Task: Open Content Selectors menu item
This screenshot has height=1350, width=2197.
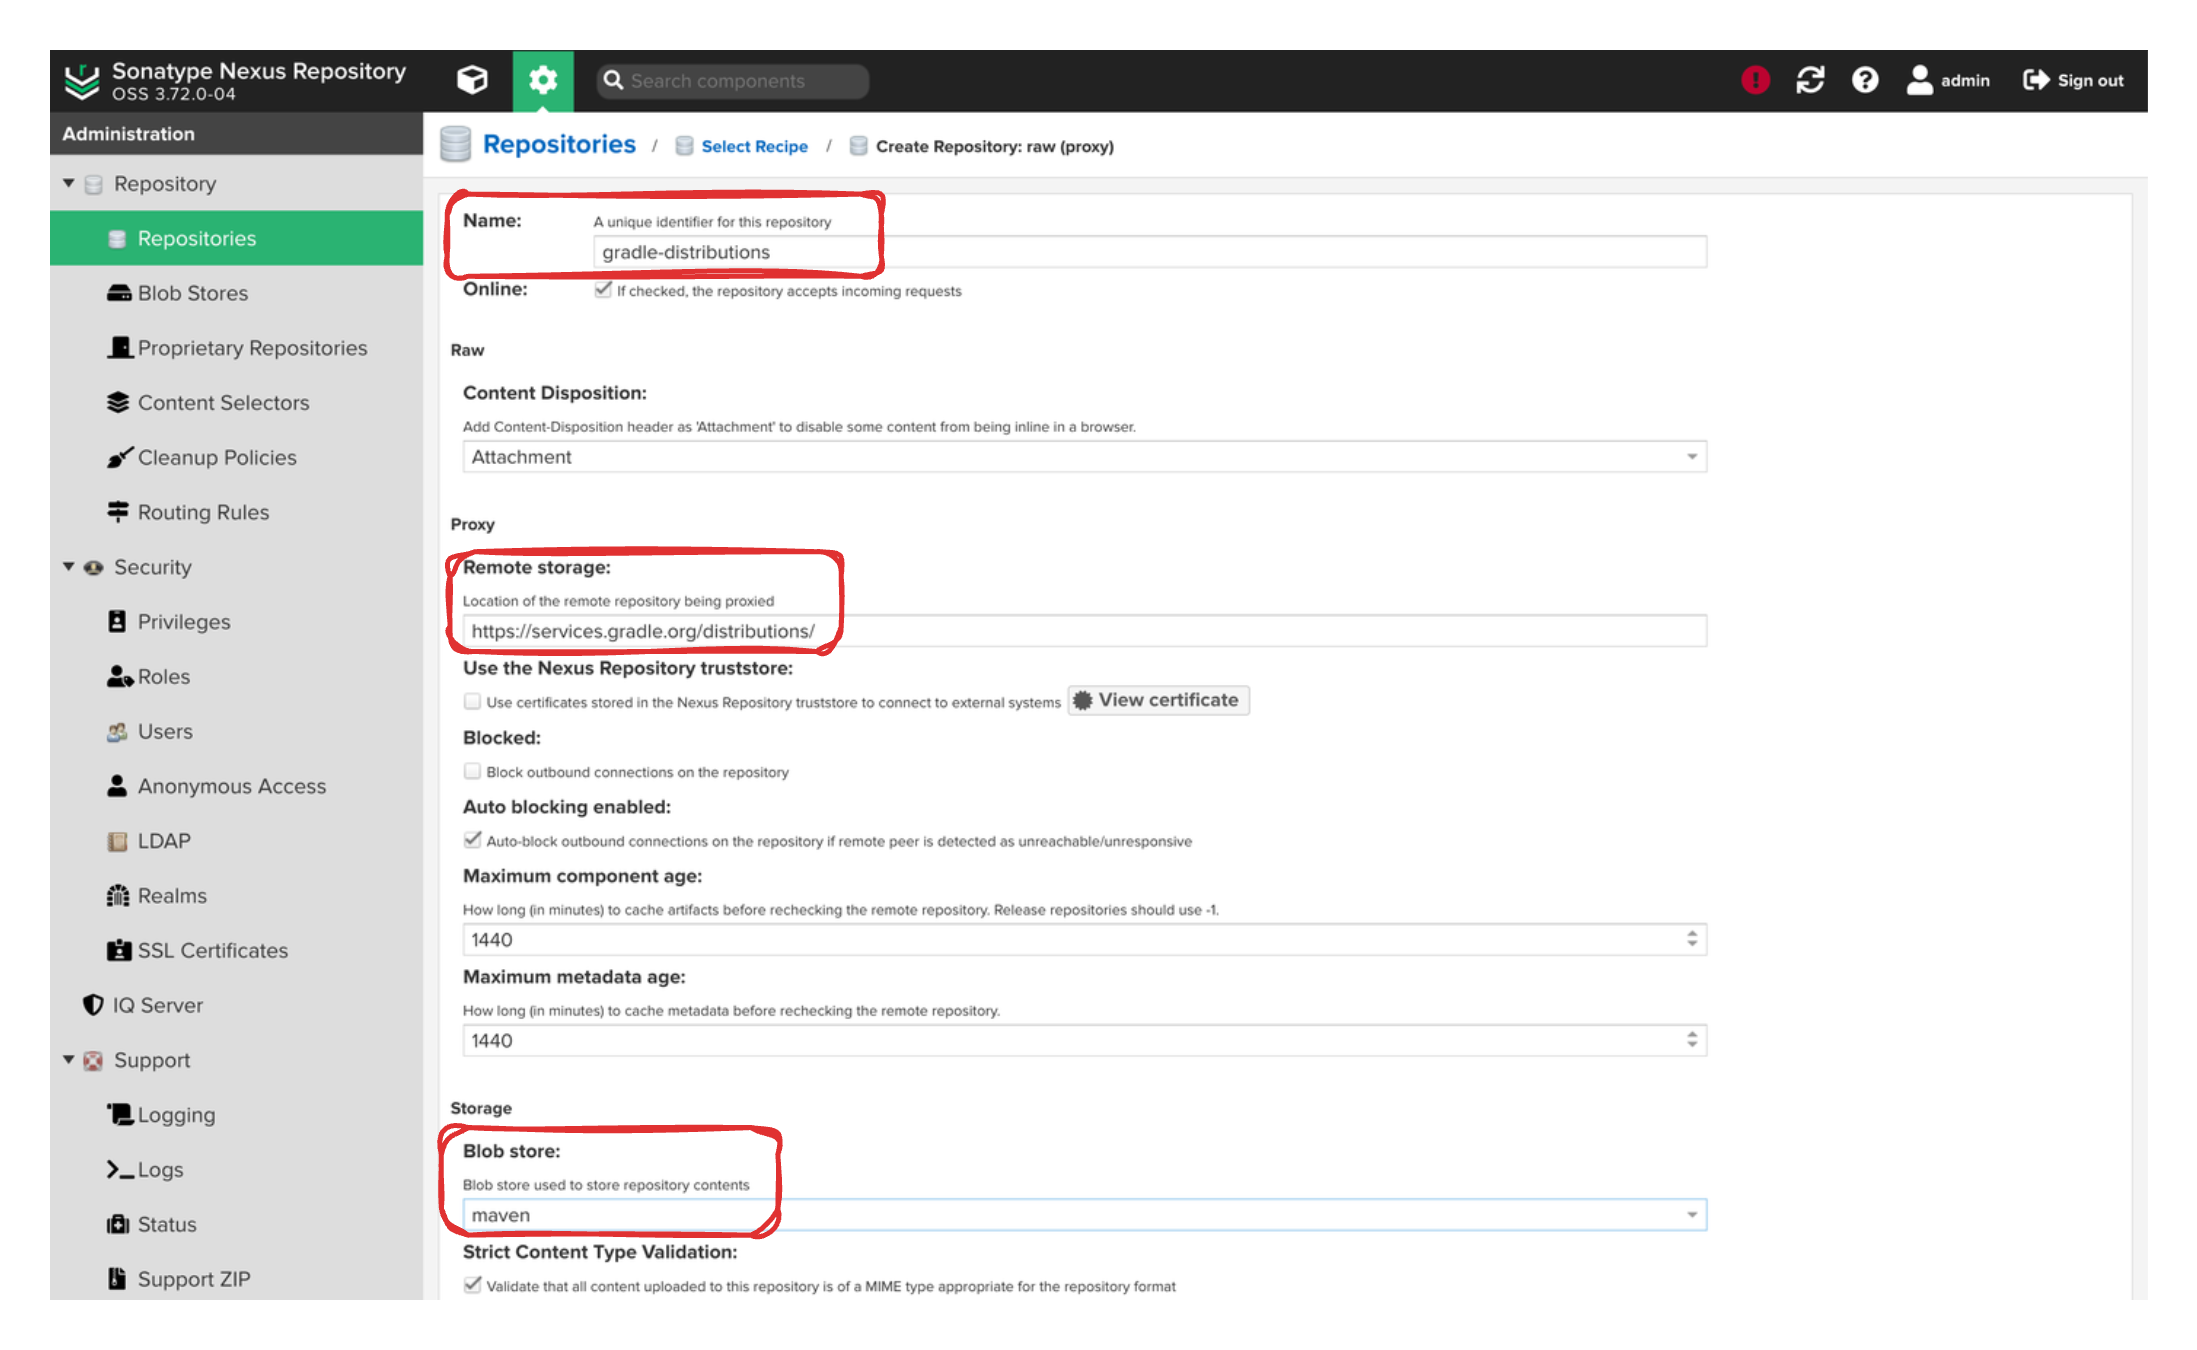Action: [236, 402]
